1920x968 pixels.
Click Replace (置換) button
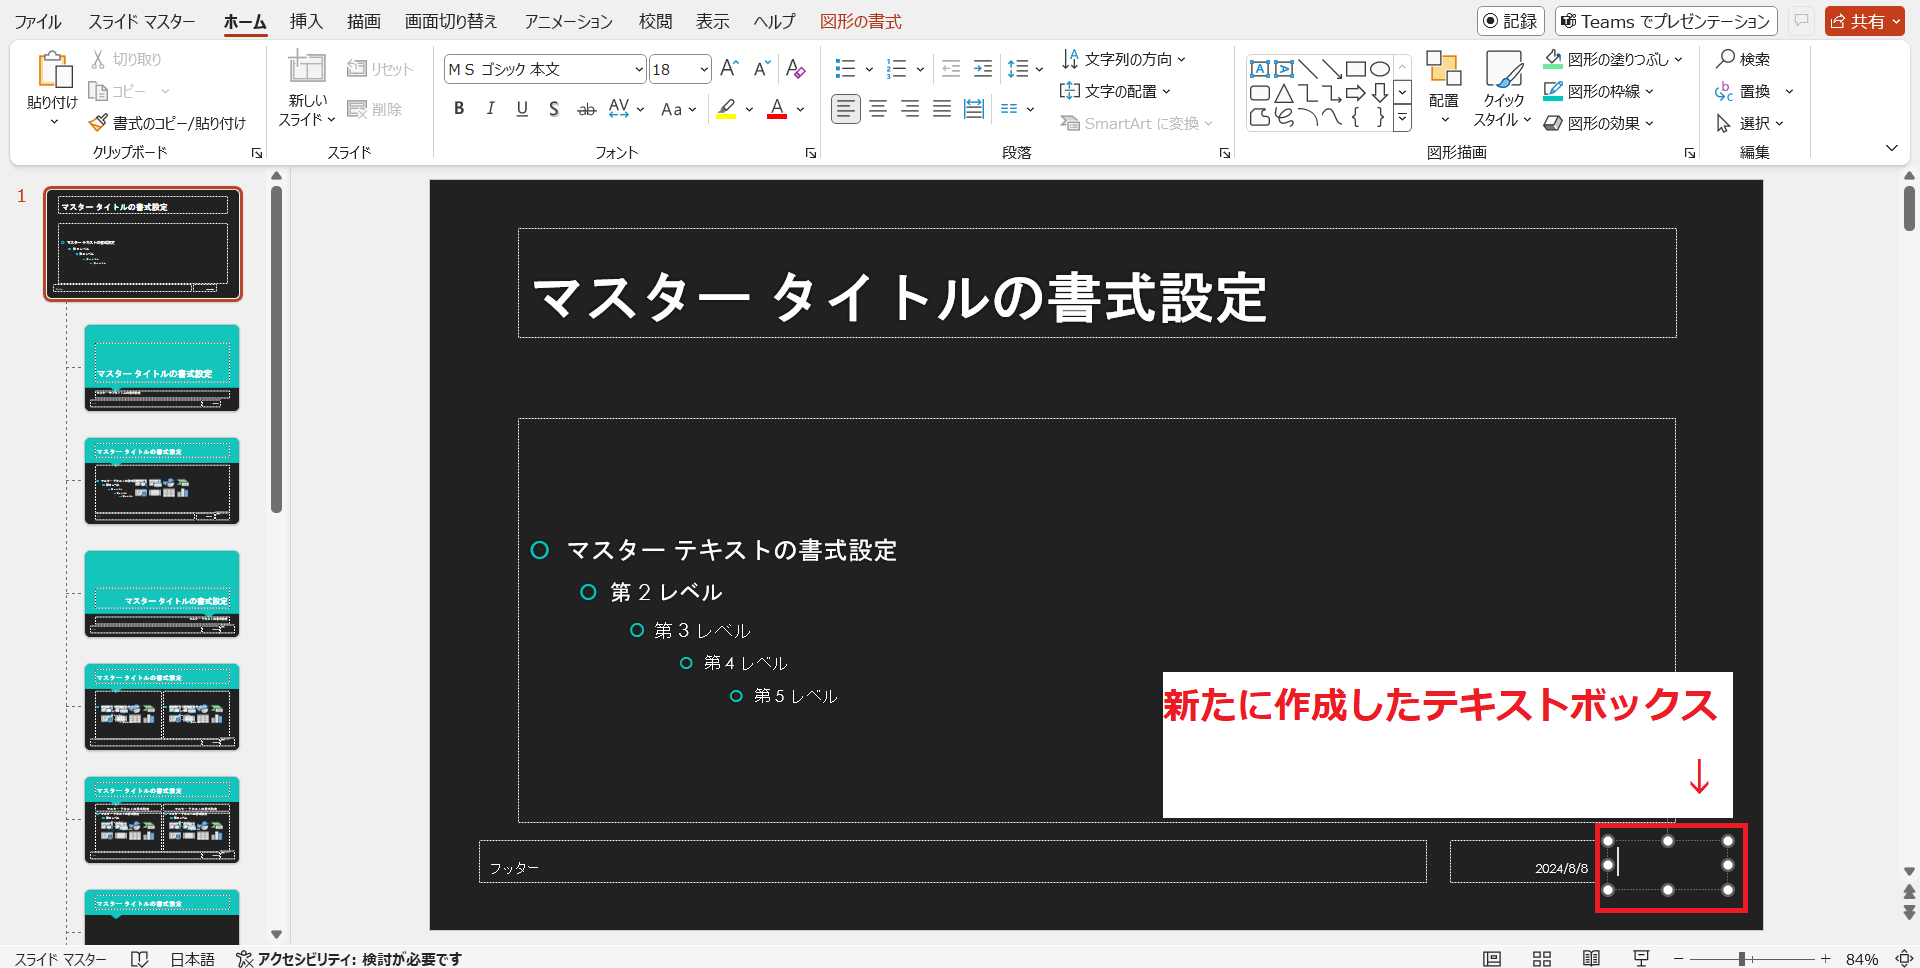[1744, 91]
